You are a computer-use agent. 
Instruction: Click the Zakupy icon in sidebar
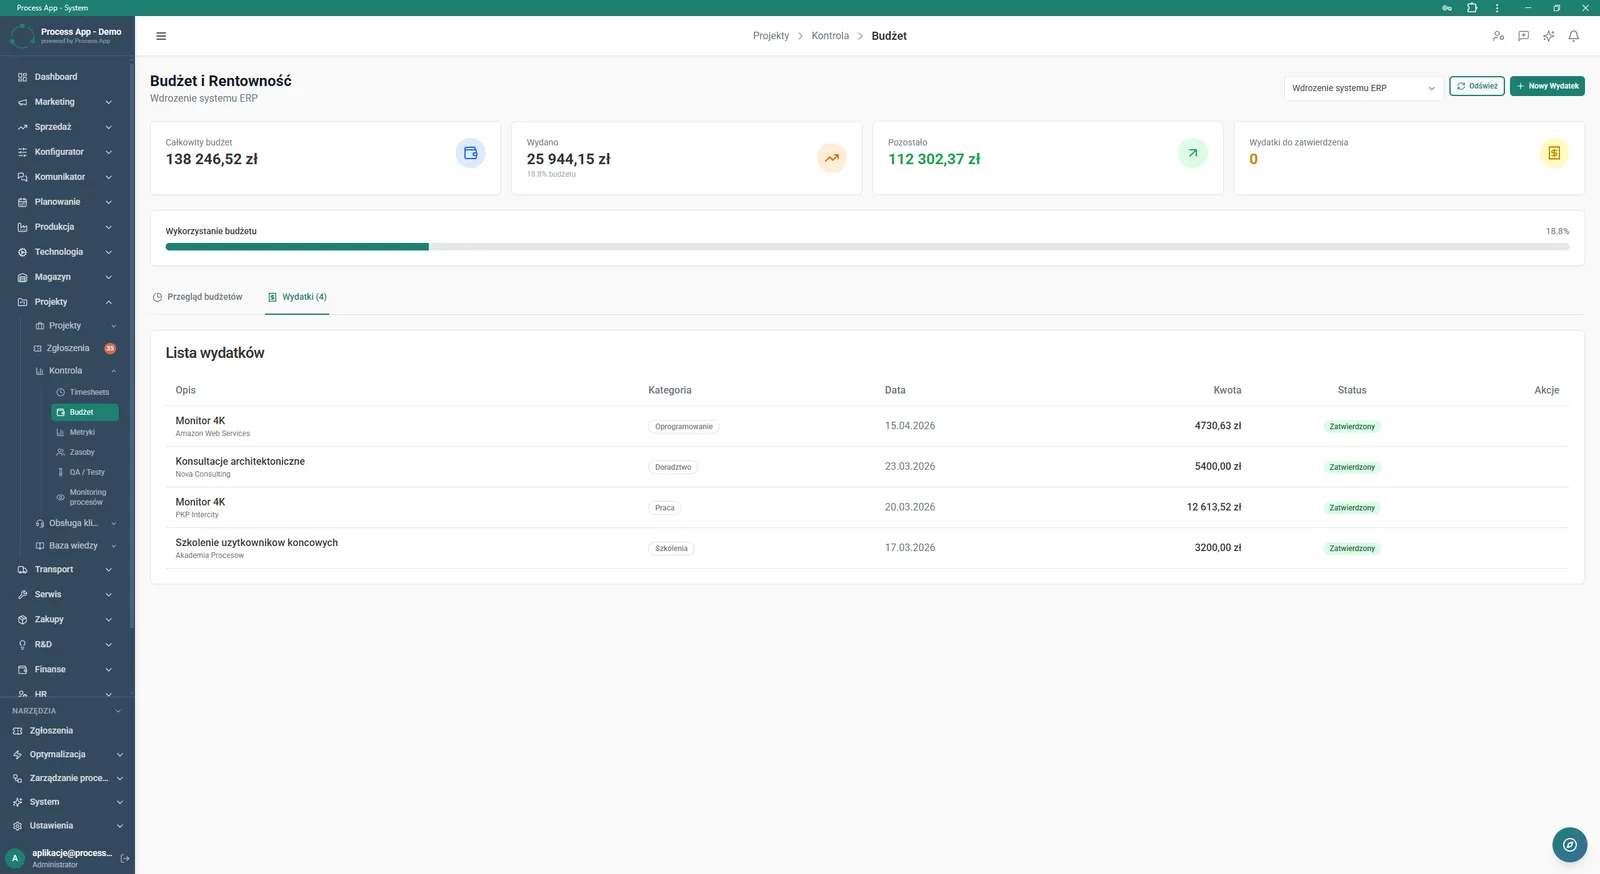coord(22,620)
